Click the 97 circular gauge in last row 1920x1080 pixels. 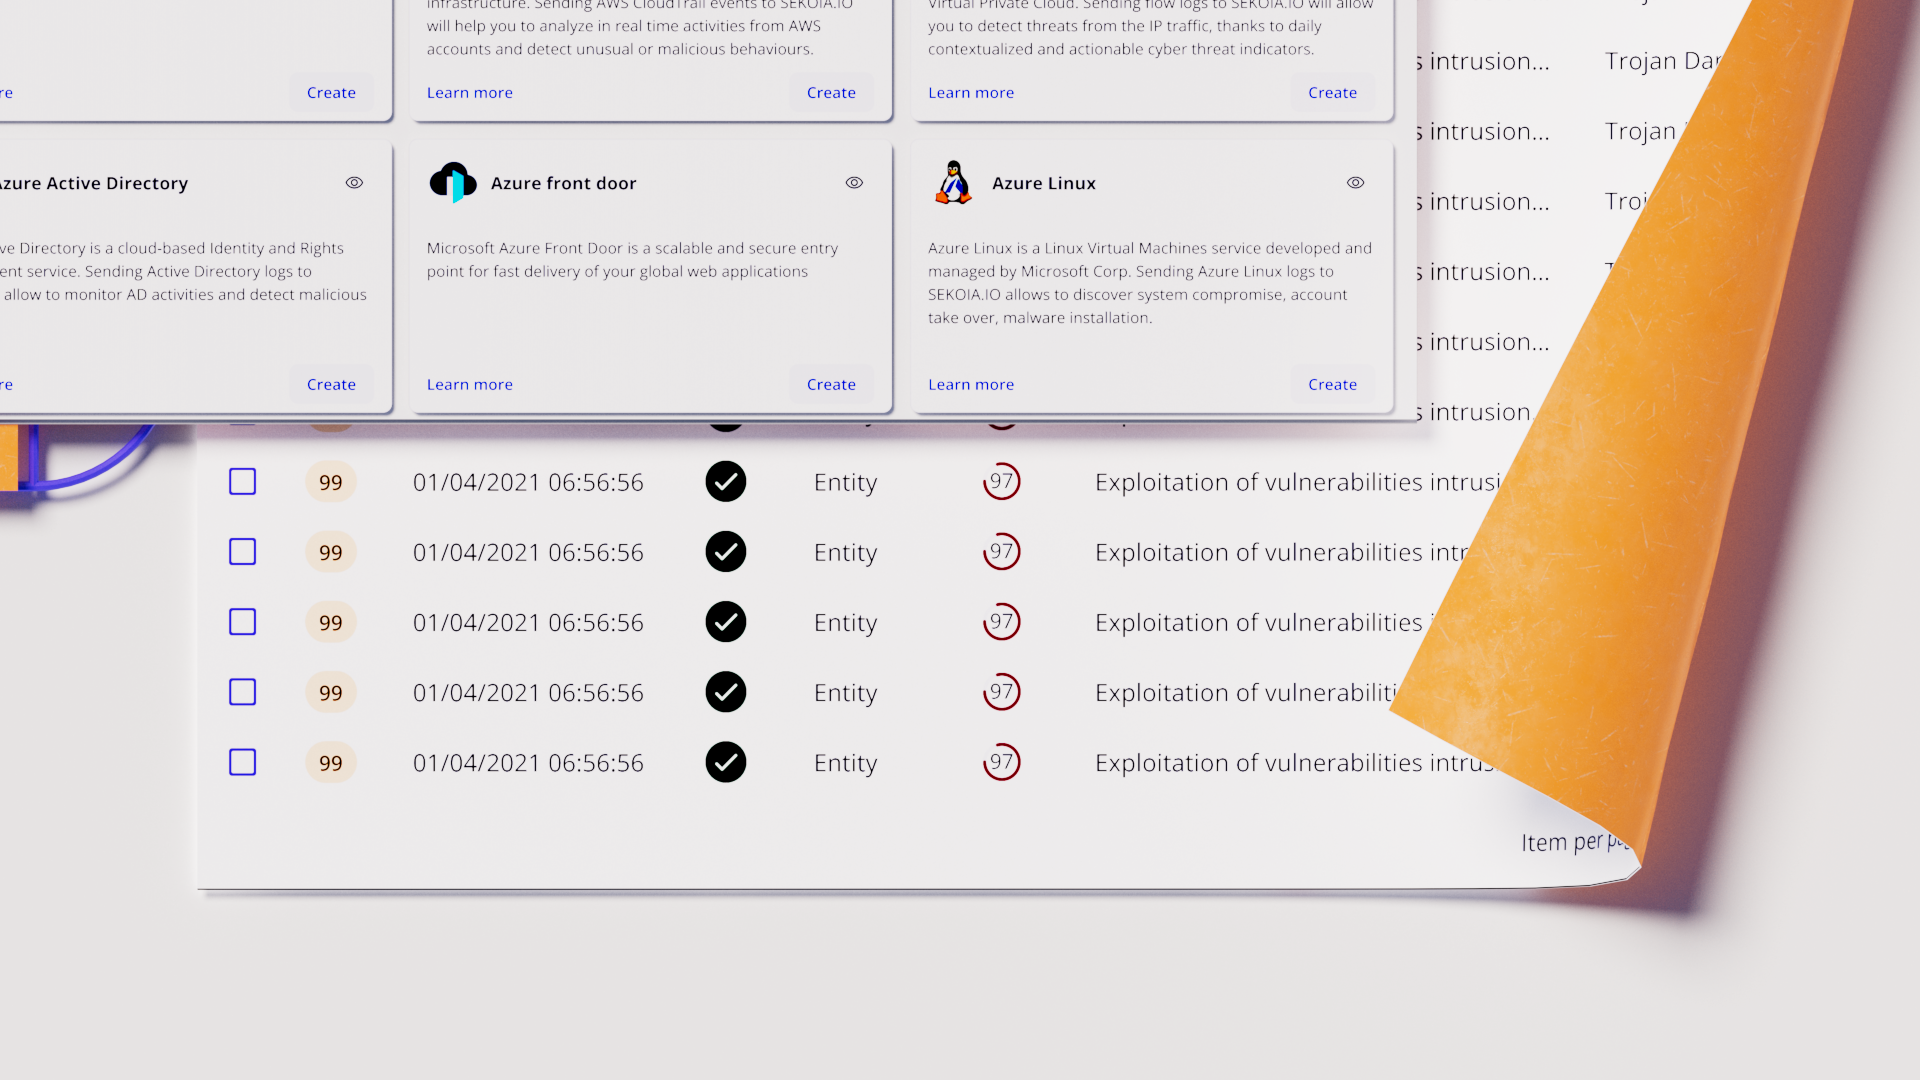[1001, 763]
